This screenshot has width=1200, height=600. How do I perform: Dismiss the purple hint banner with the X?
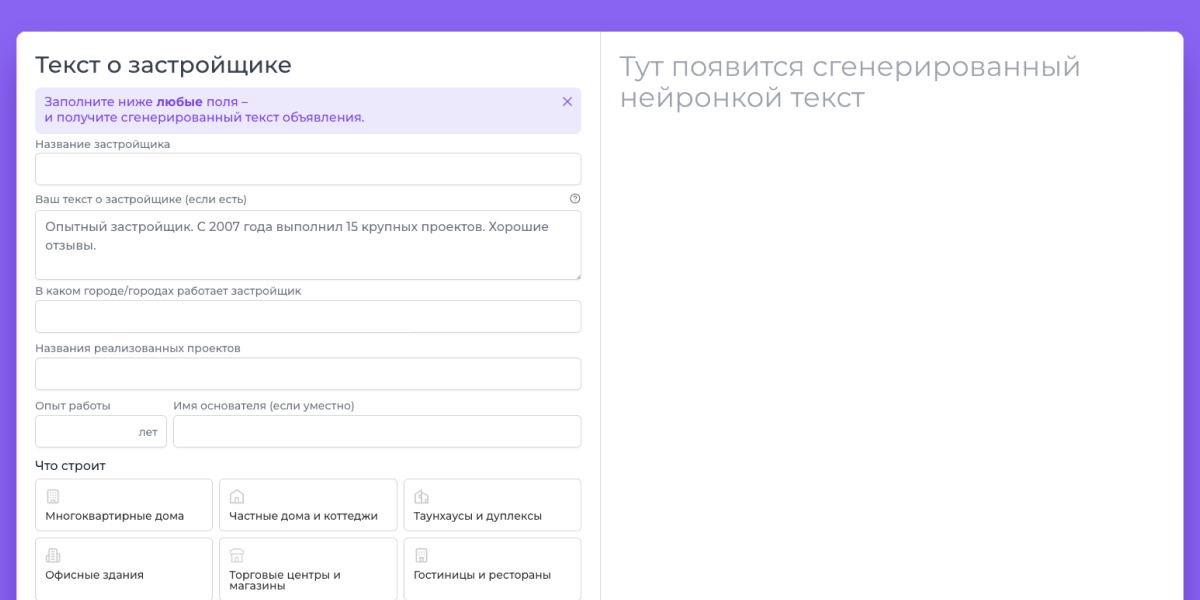567,102
